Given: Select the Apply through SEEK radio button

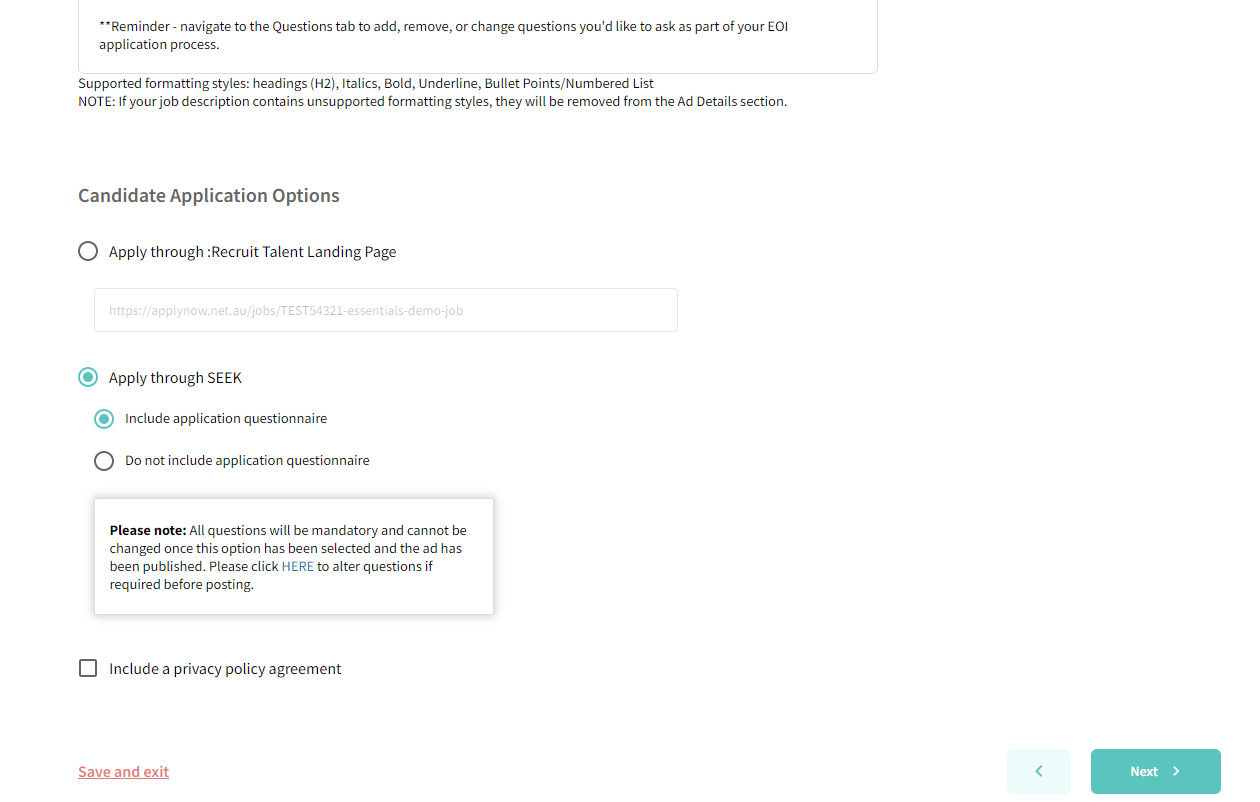Looking at the screenshot, I should point(87,377).
